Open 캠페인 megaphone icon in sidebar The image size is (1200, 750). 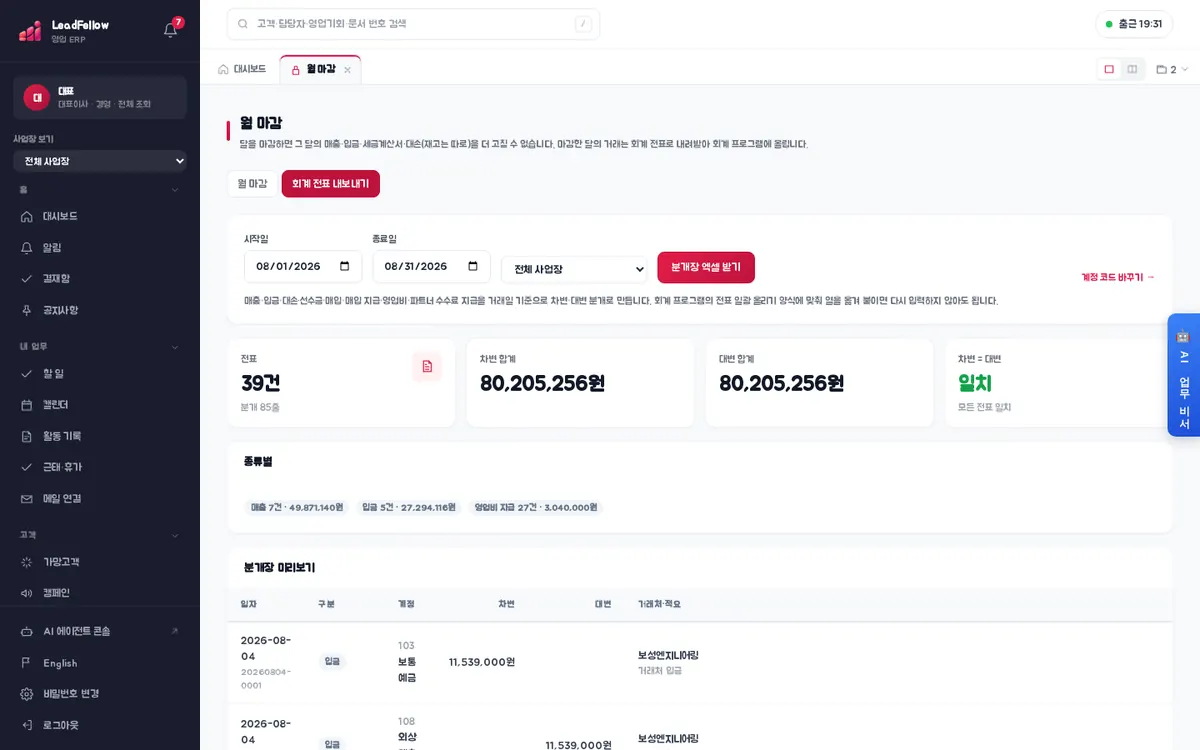27,593
